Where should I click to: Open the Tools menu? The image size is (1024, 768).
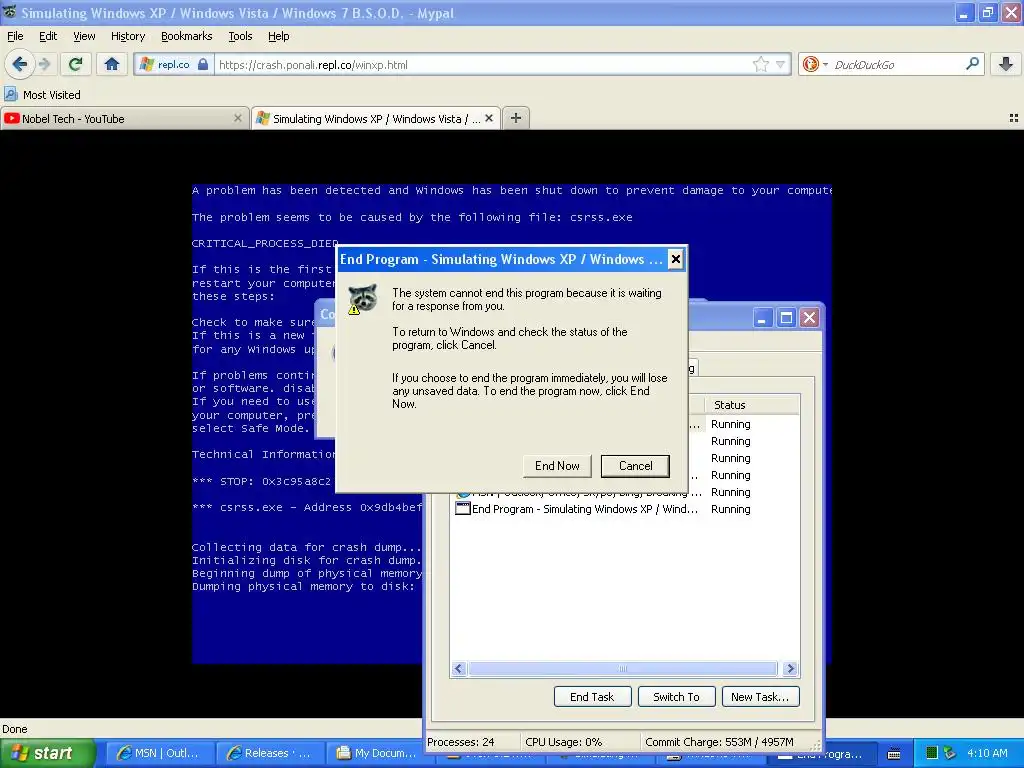click(x=240, y=36)
